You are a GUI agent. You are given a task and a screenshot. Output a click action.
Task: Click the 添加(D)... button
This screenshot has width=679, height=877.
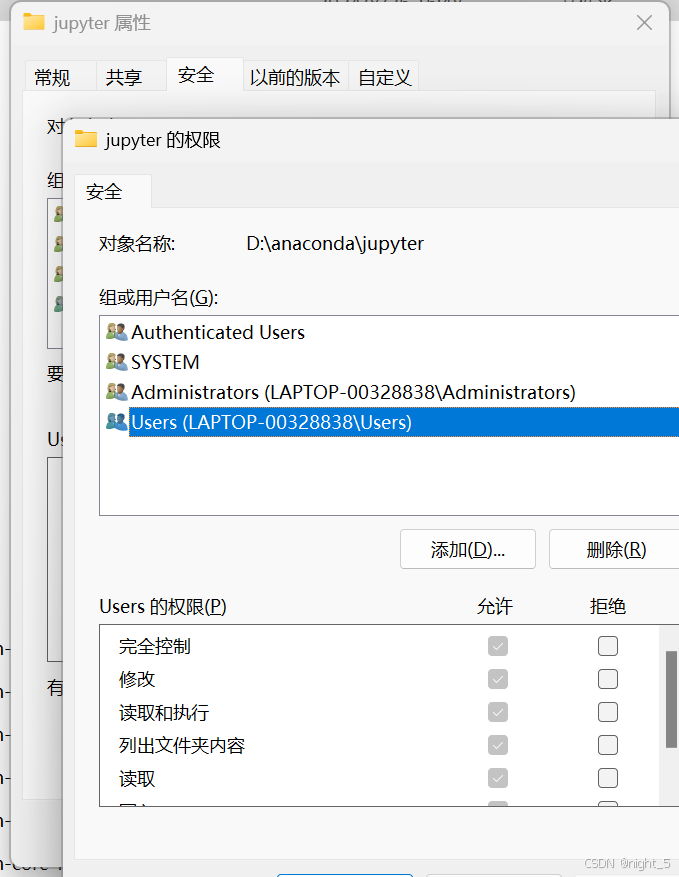468,549
